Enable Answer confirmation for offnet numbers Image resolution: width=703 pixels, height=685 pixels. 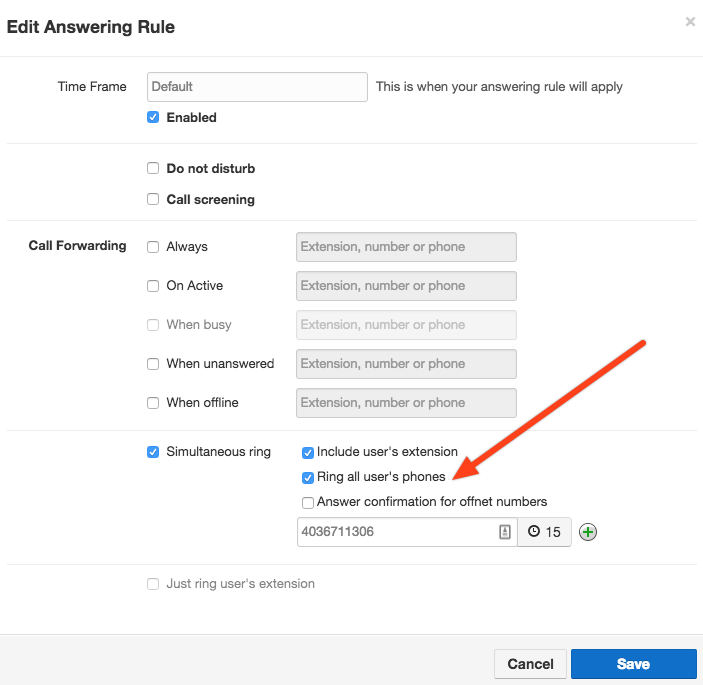[x=308, y=502]
